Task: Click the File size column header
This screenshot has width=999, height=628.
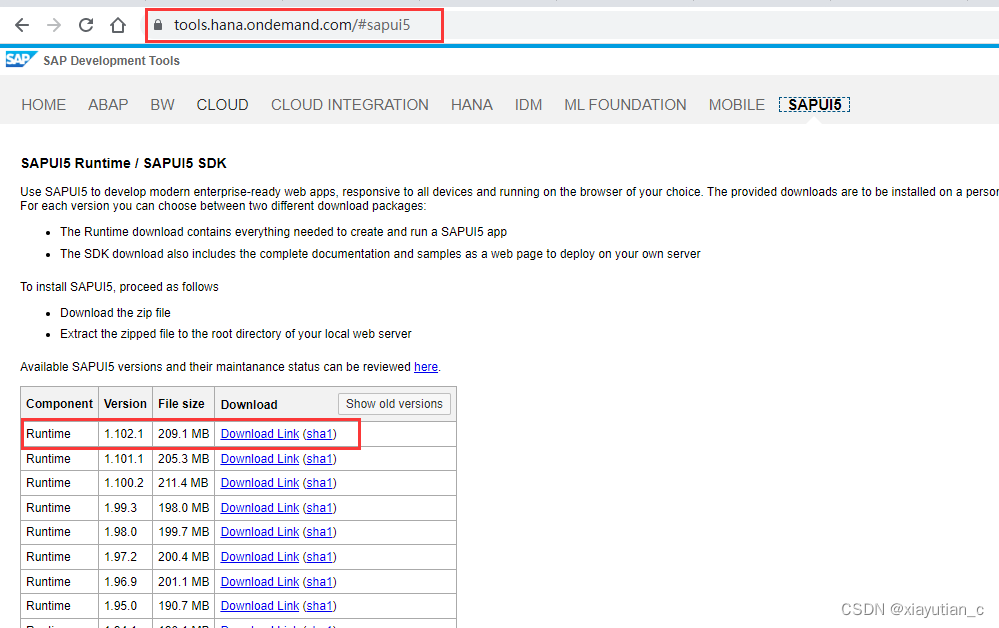Action: click(182, 404)
